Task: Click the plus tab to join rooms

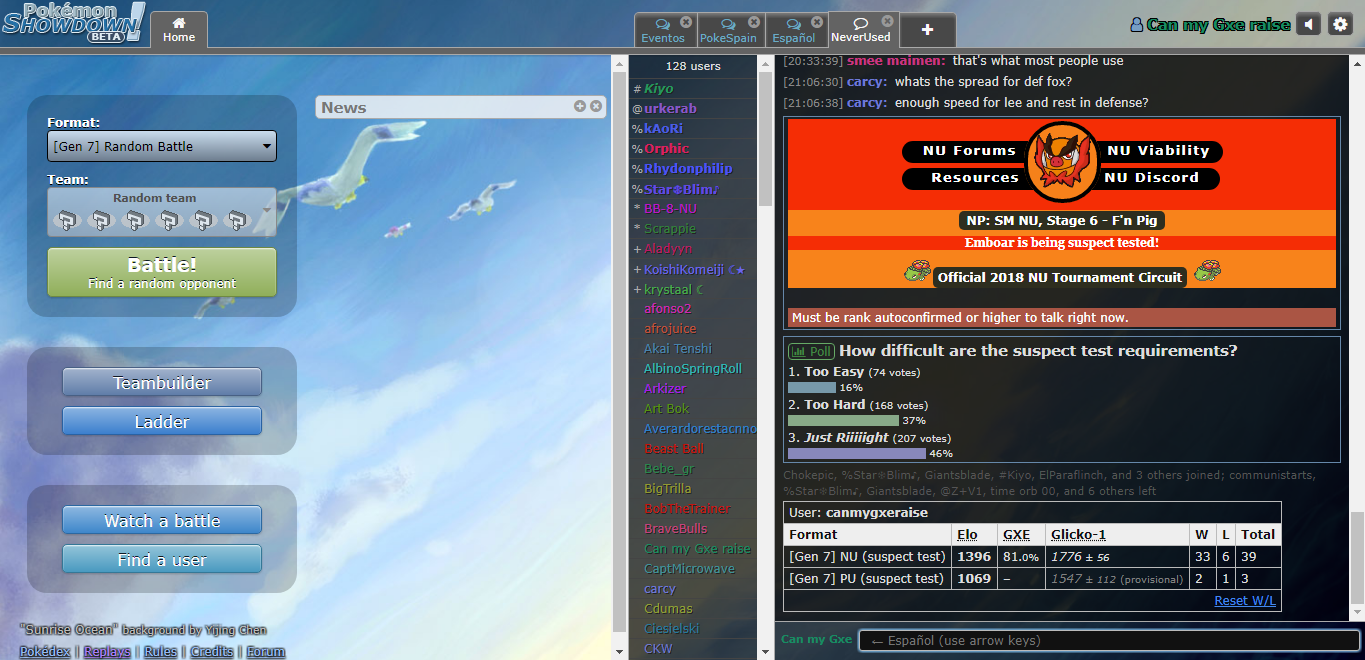Action: [x=927, y=30]
